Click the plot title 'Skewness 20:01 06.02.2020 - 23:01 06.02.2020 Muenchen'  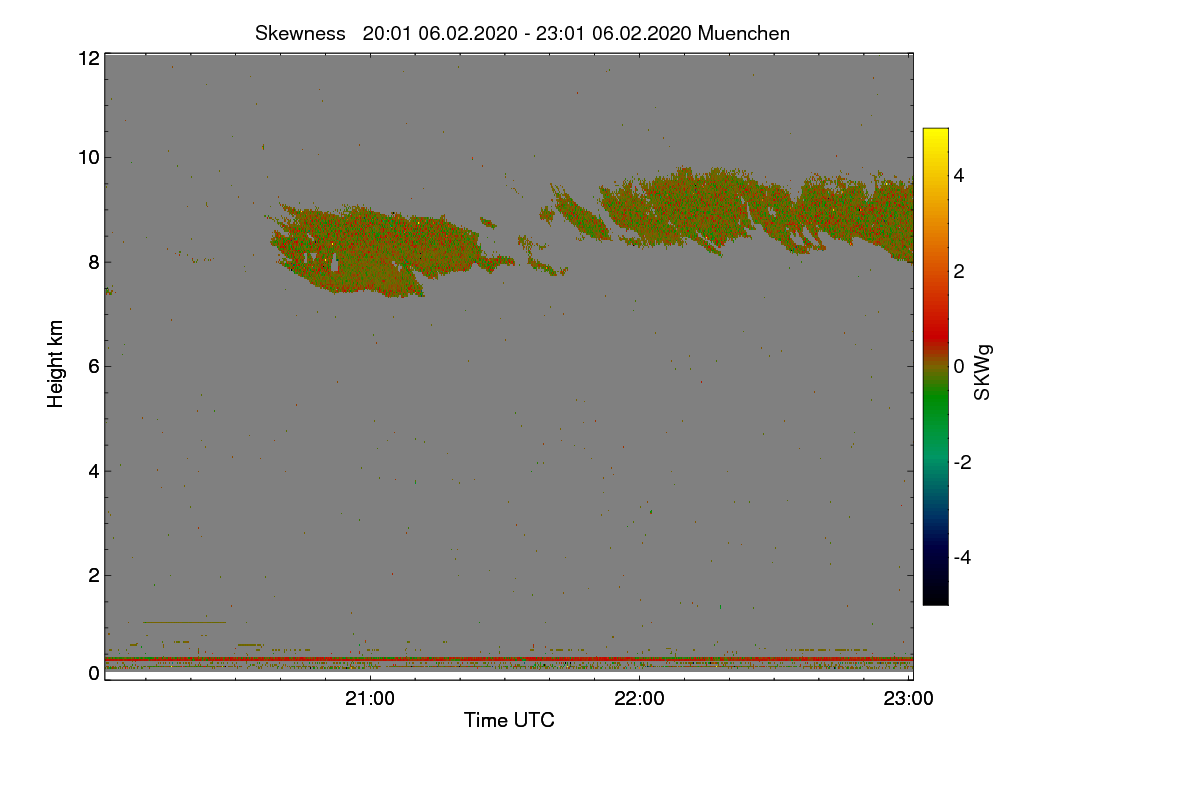(522, 33)
